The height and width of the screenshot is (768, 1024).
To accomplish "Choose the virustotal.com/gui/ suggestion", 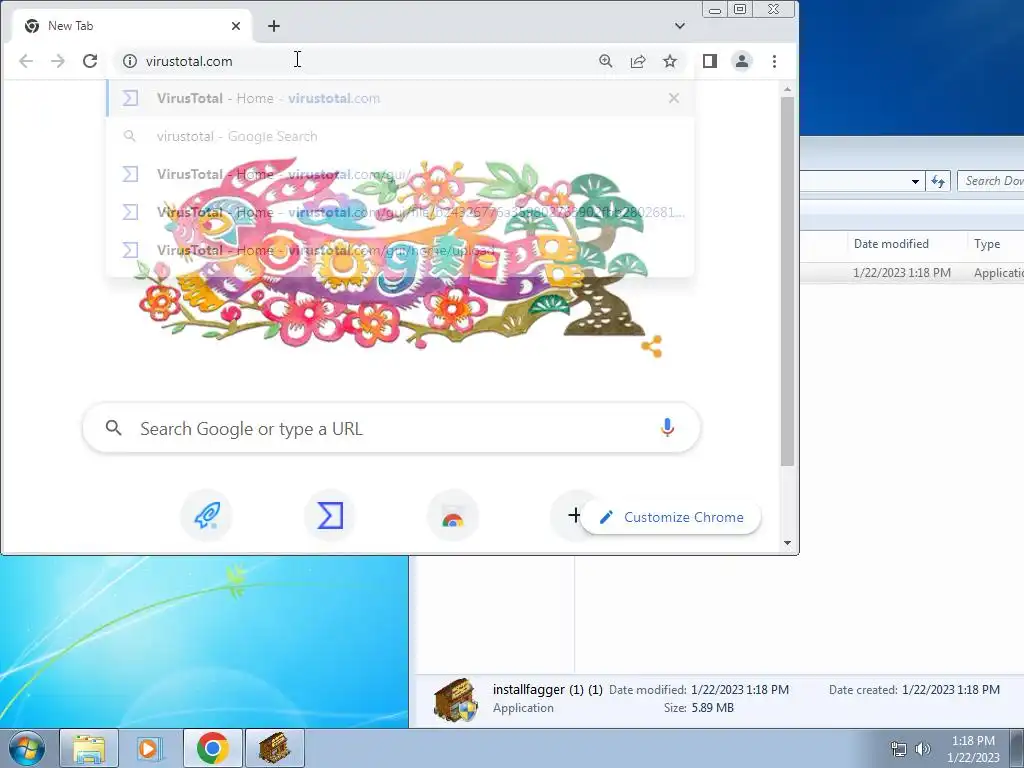I will click(x=400, y=174).
